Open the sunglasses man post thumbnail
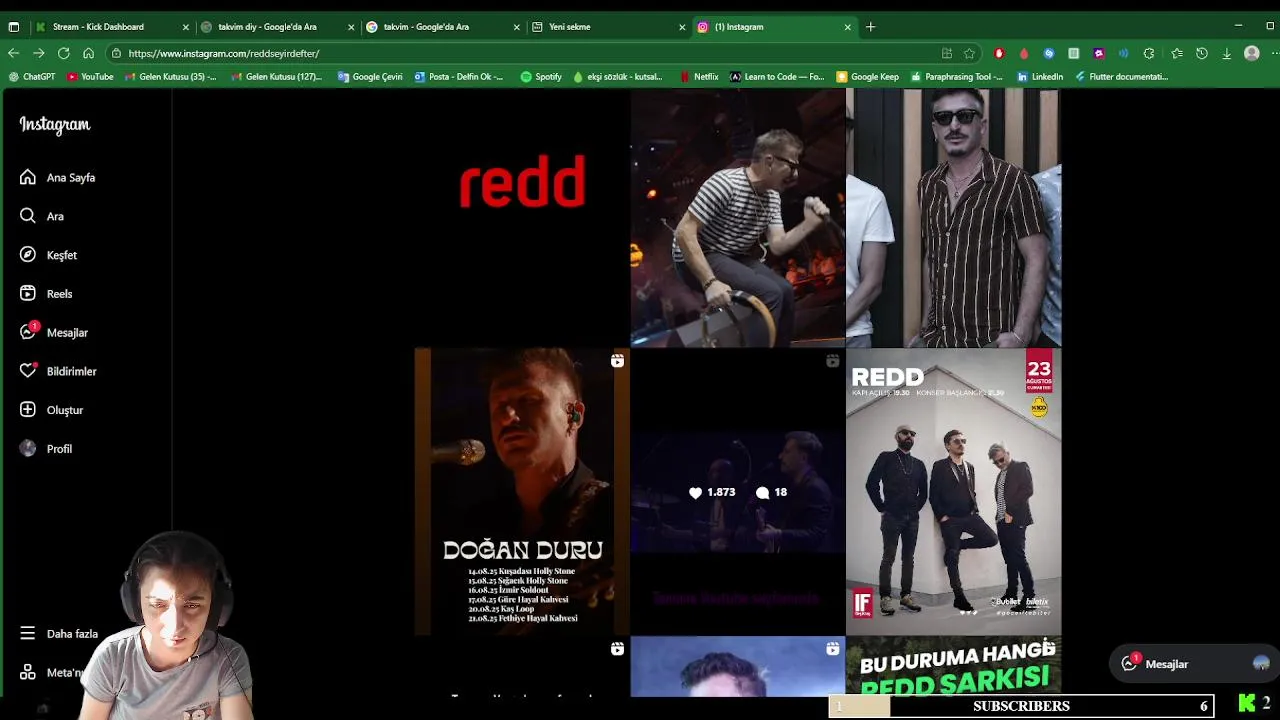Viewport: 1280px width, 720px height. pyautogui.click(x=953, y=218)
